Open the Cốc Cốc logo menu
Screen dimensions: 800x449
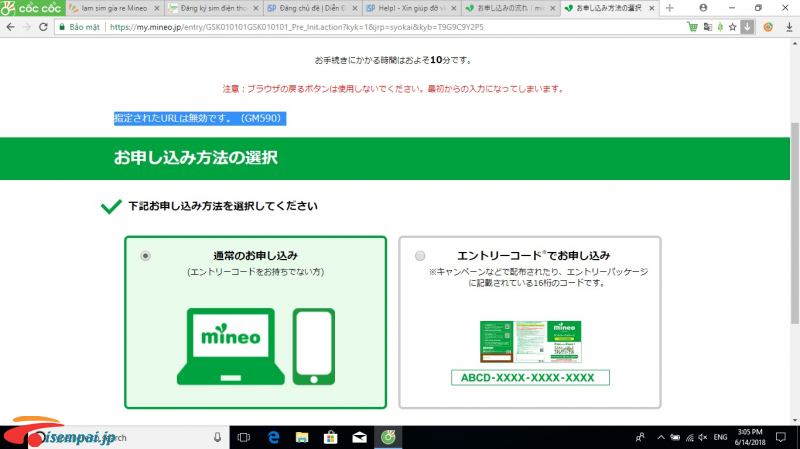pos(32,8)
